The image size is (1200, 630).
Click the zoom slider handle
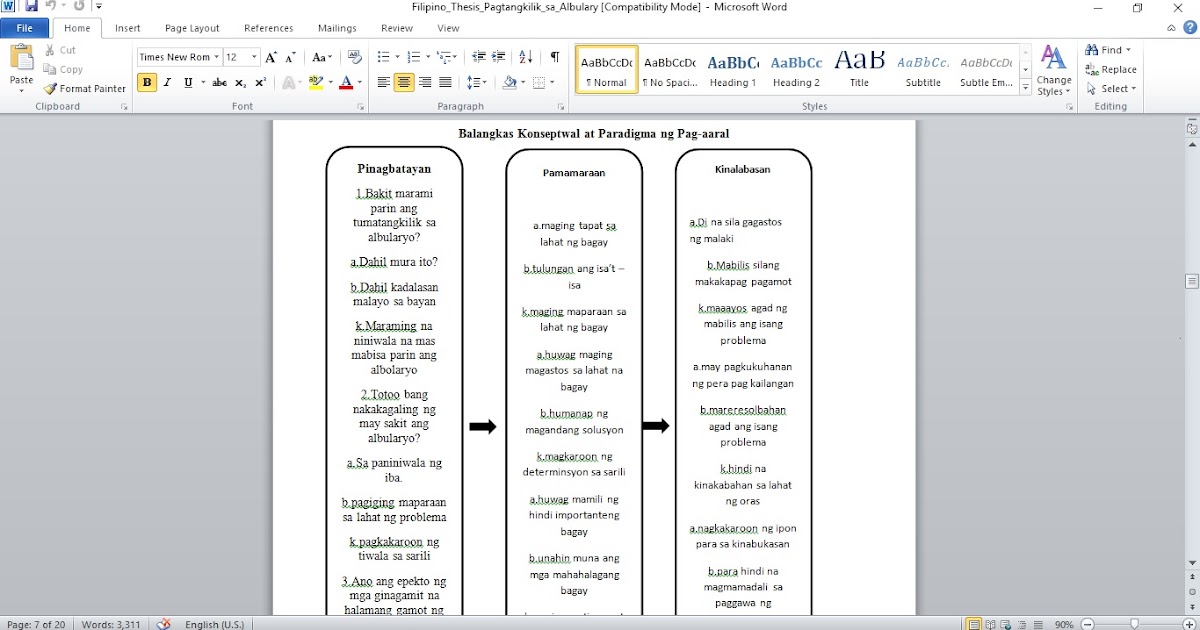pos(1134,624)
